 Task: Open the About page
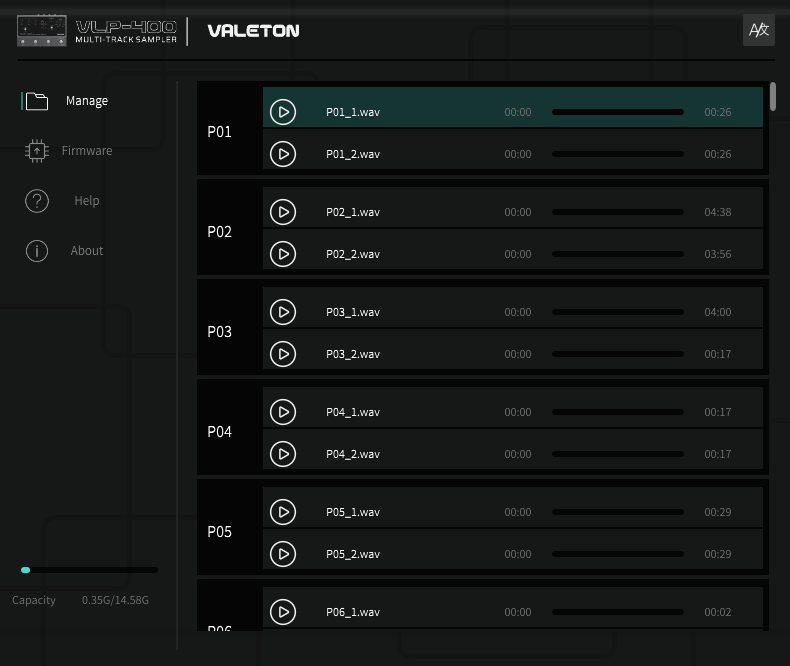click(87, 250)
